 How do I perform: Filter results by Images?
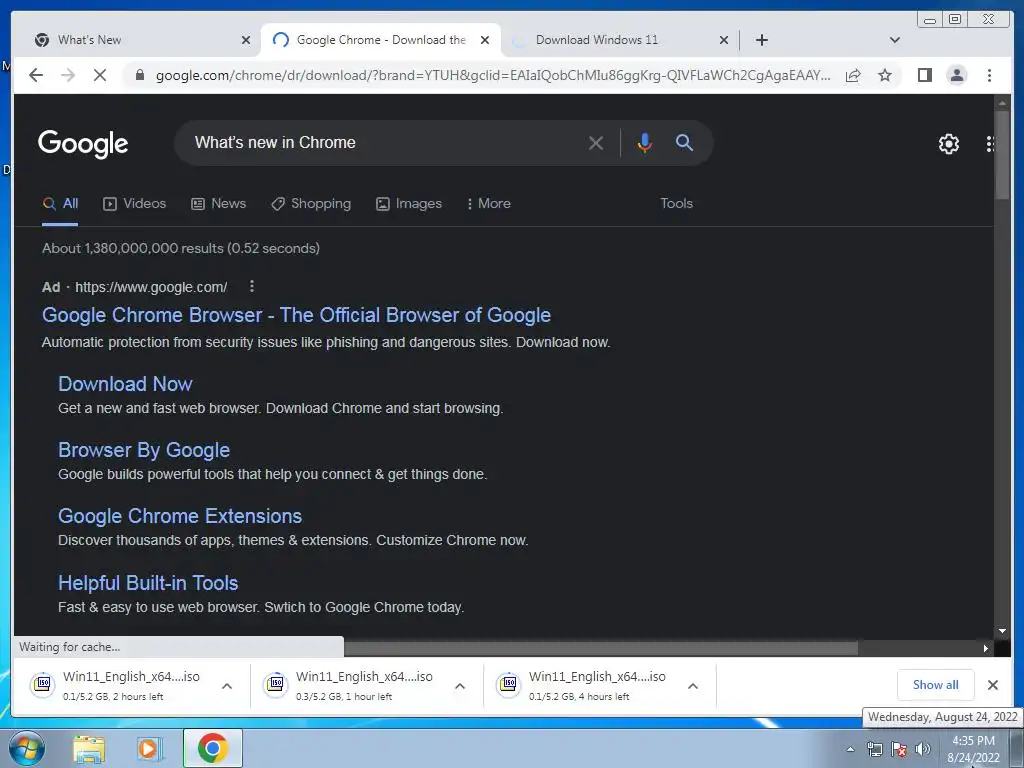coord(409,204)
